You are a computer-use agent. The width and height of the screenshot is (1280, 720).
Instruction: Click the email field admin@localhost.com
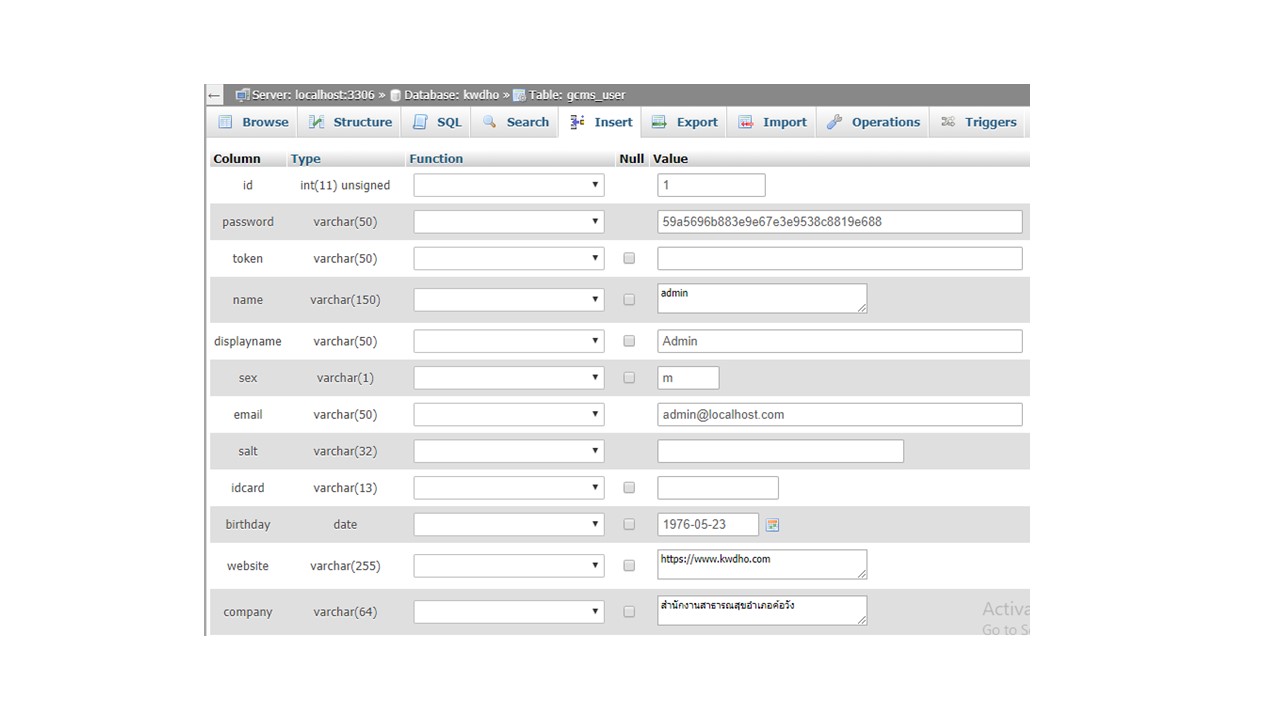(x=840, y=414)
